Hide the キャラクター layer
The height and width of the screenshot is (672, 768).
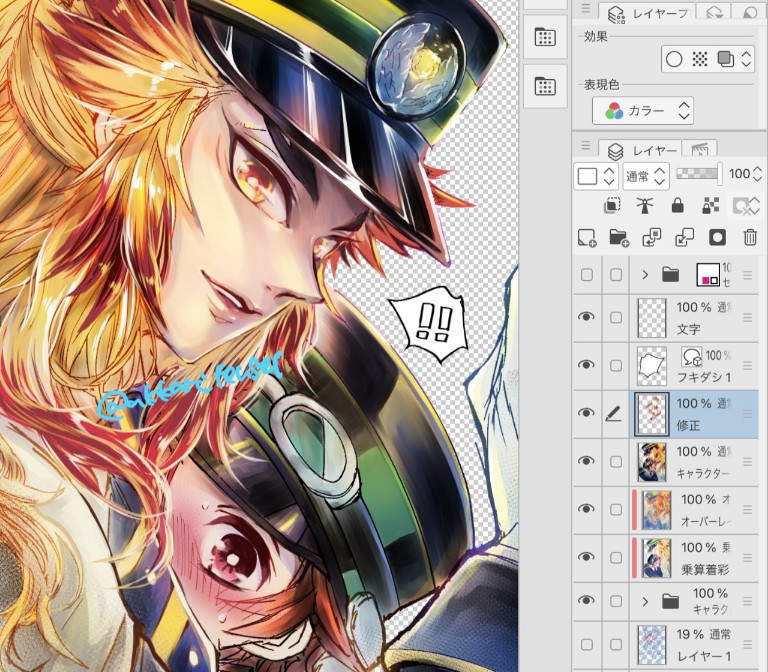[586, 461]
